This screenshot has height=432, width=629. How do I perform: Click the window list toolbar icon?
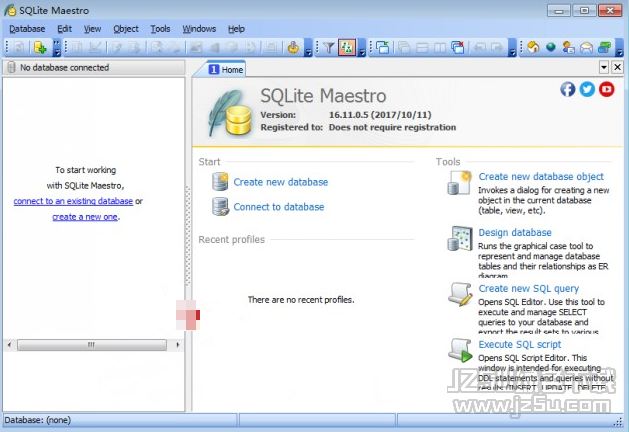click(x=383, y=48)
